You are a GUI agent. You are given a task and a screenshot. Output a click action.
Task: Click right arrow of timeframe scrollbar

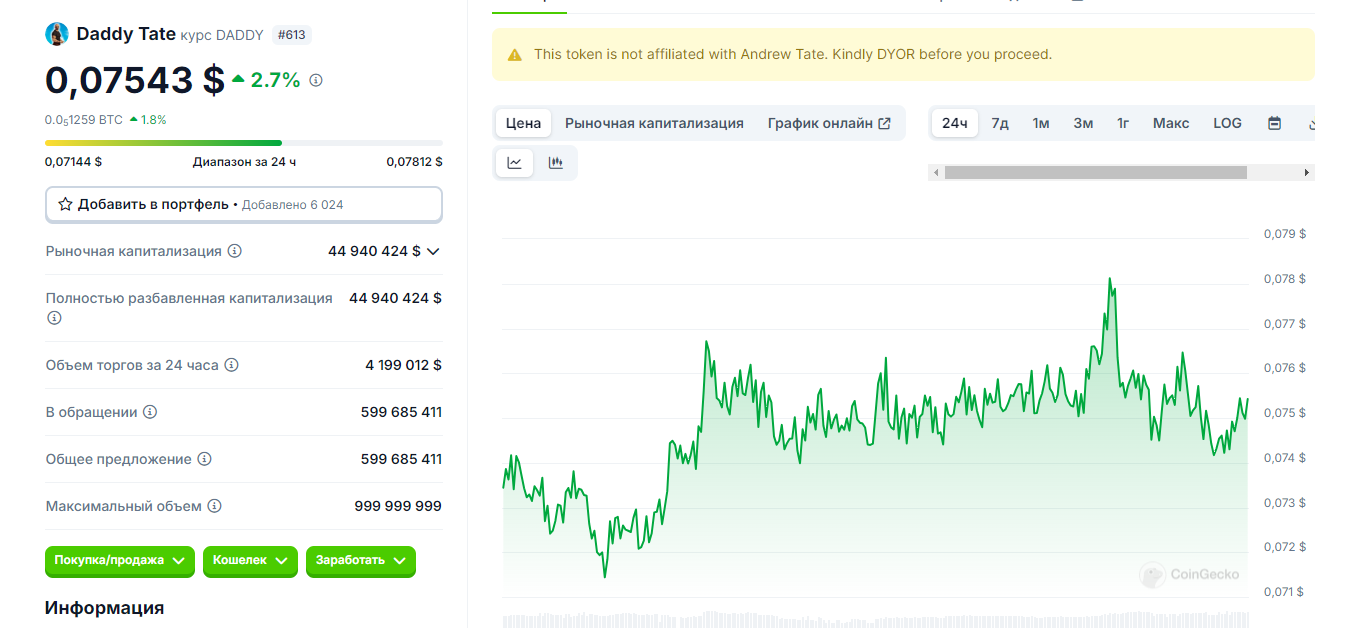coord(1306,172)
